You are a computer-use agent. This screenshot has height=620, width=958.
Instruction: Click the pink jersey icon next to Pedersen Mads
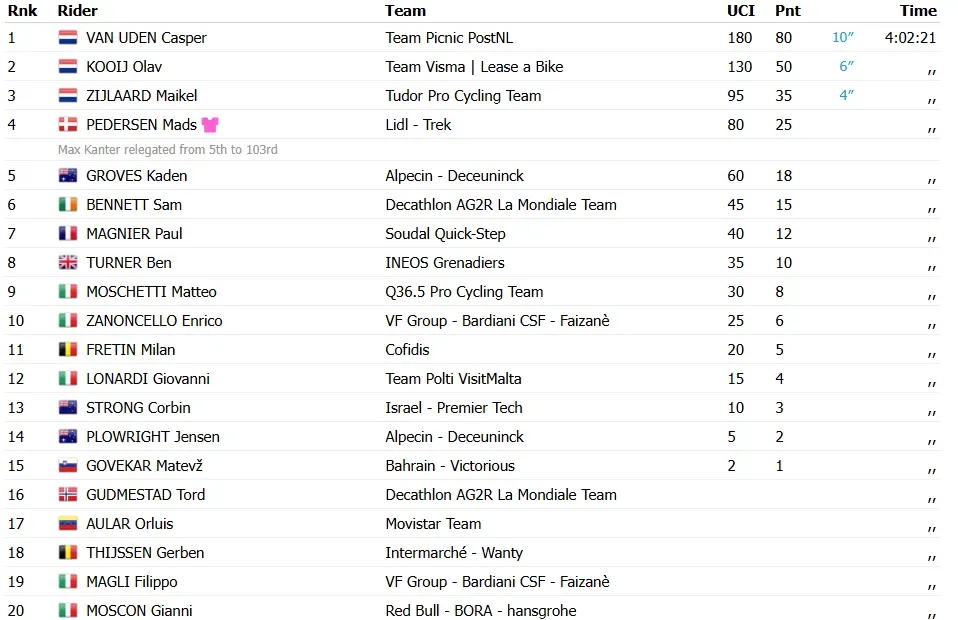click(x=210, y=125)
